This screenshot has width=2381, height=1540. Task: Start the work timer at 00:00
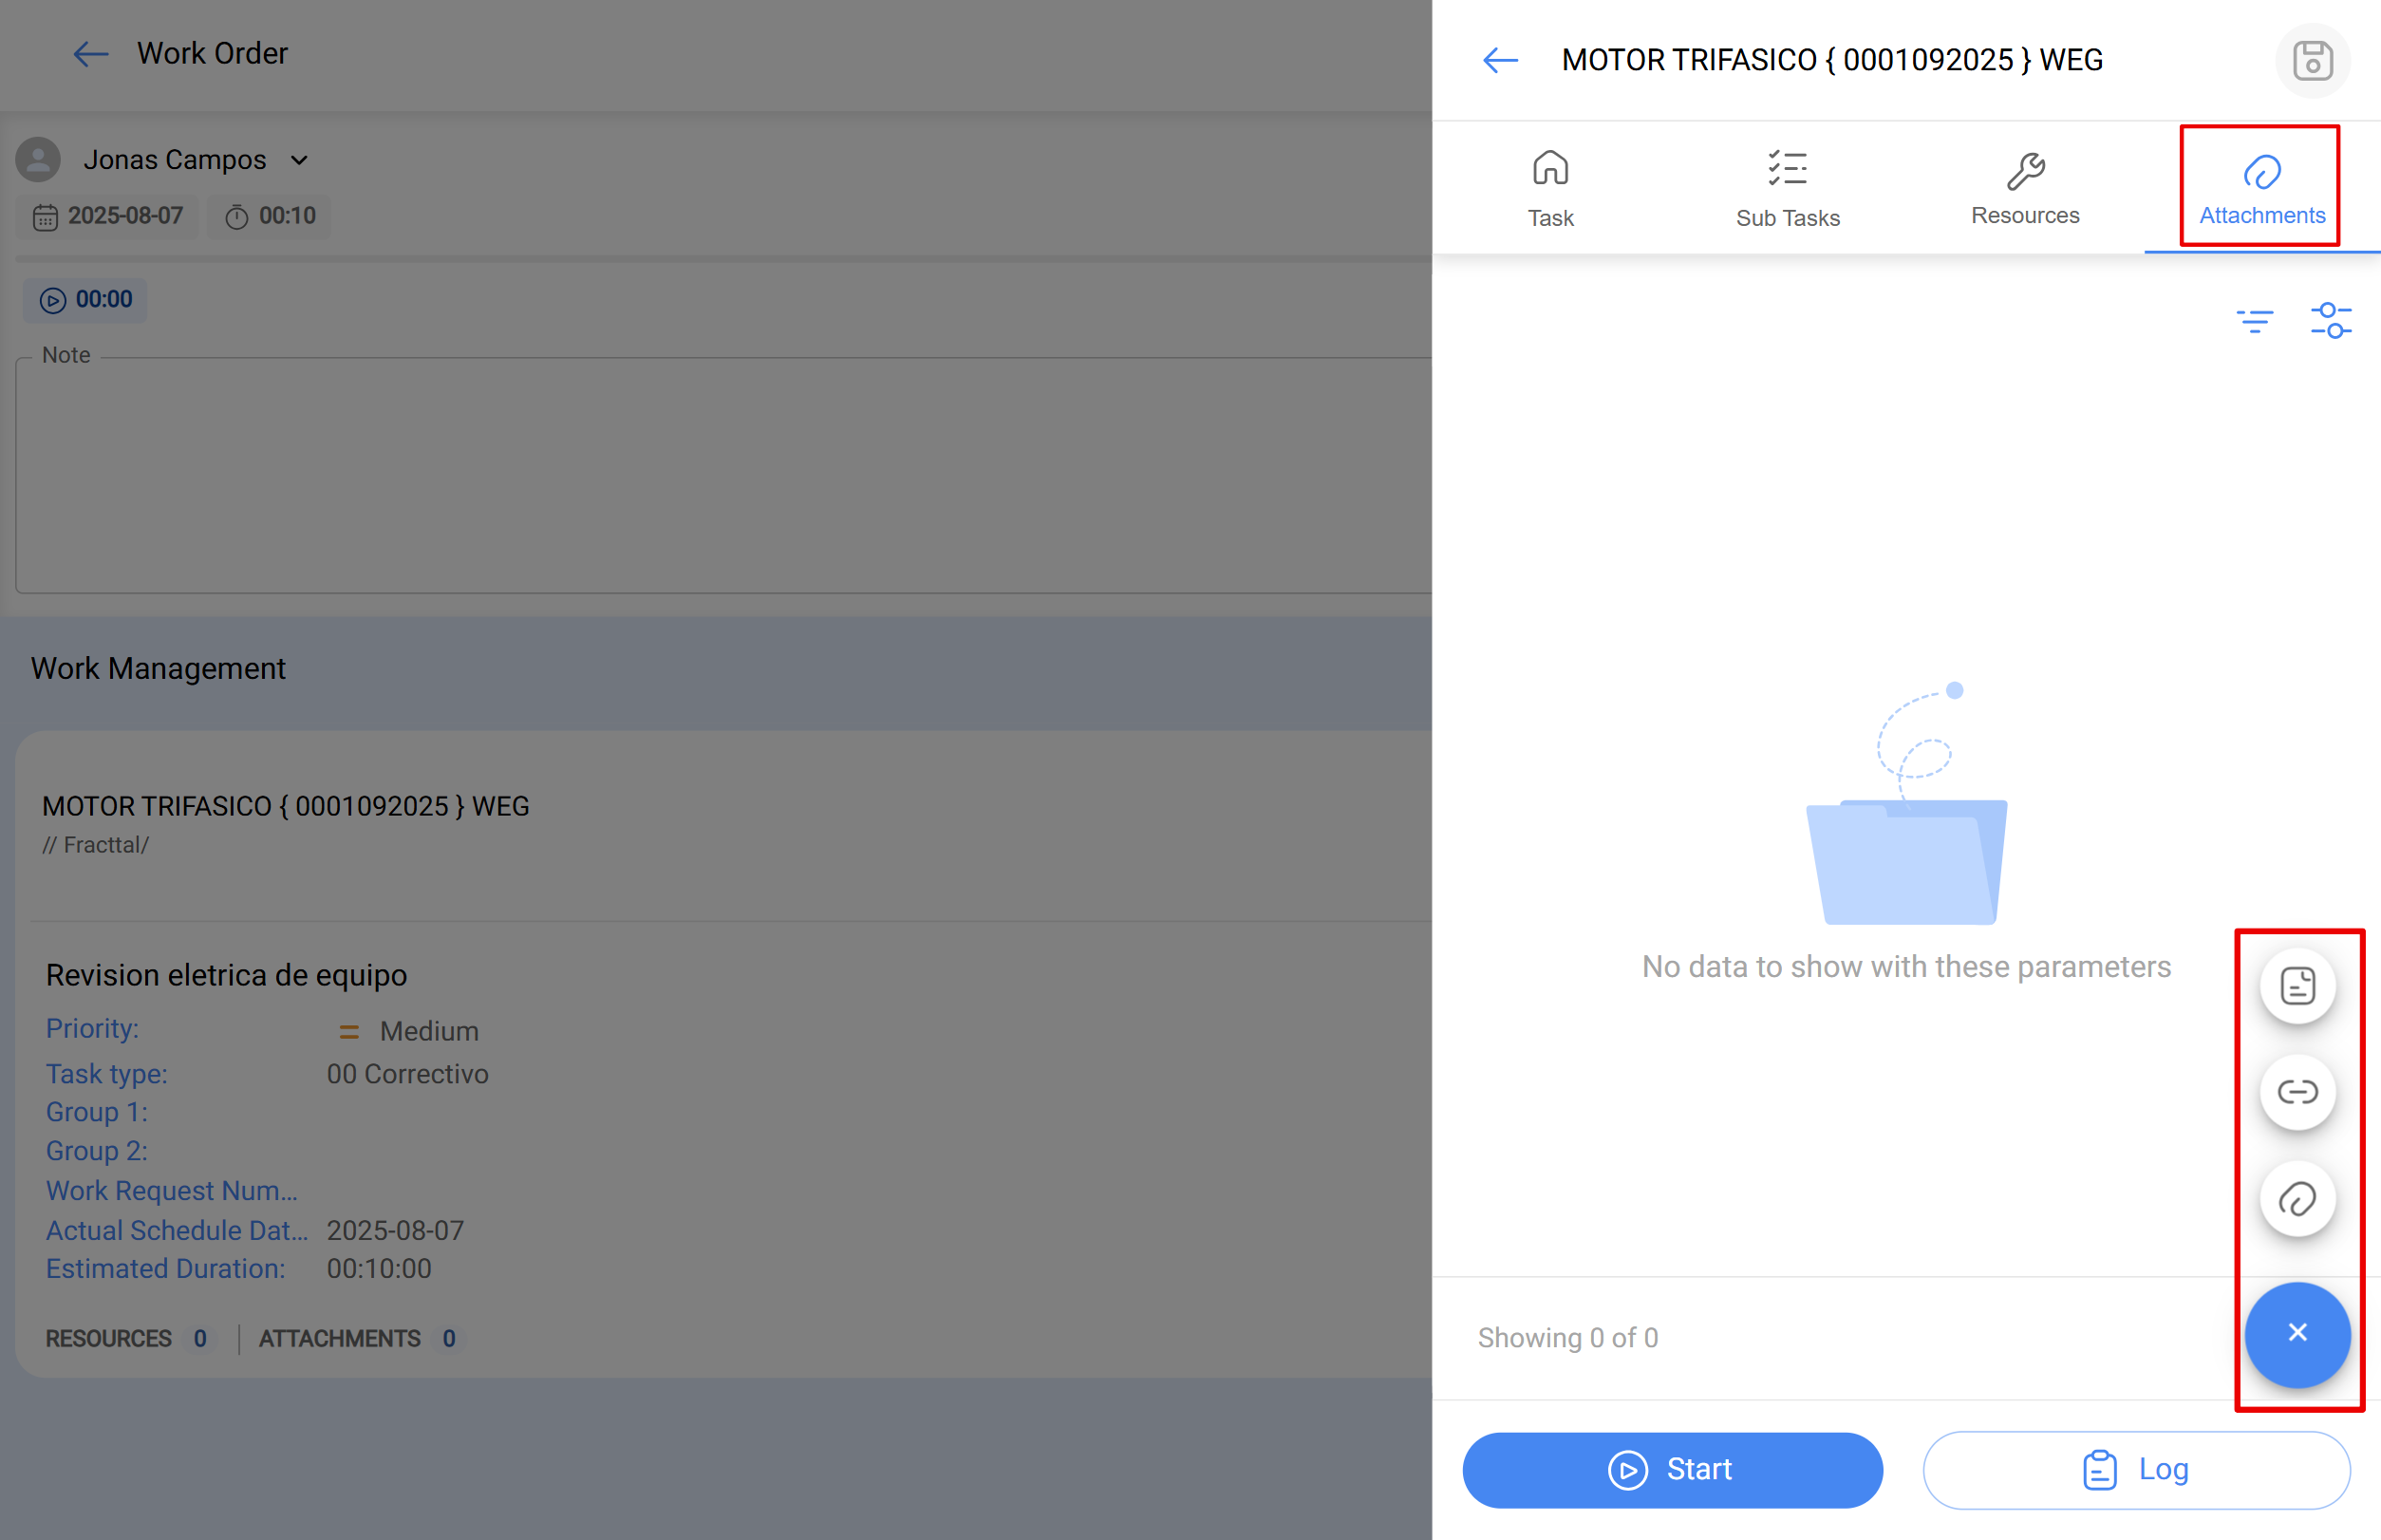(x=85, y=299)
